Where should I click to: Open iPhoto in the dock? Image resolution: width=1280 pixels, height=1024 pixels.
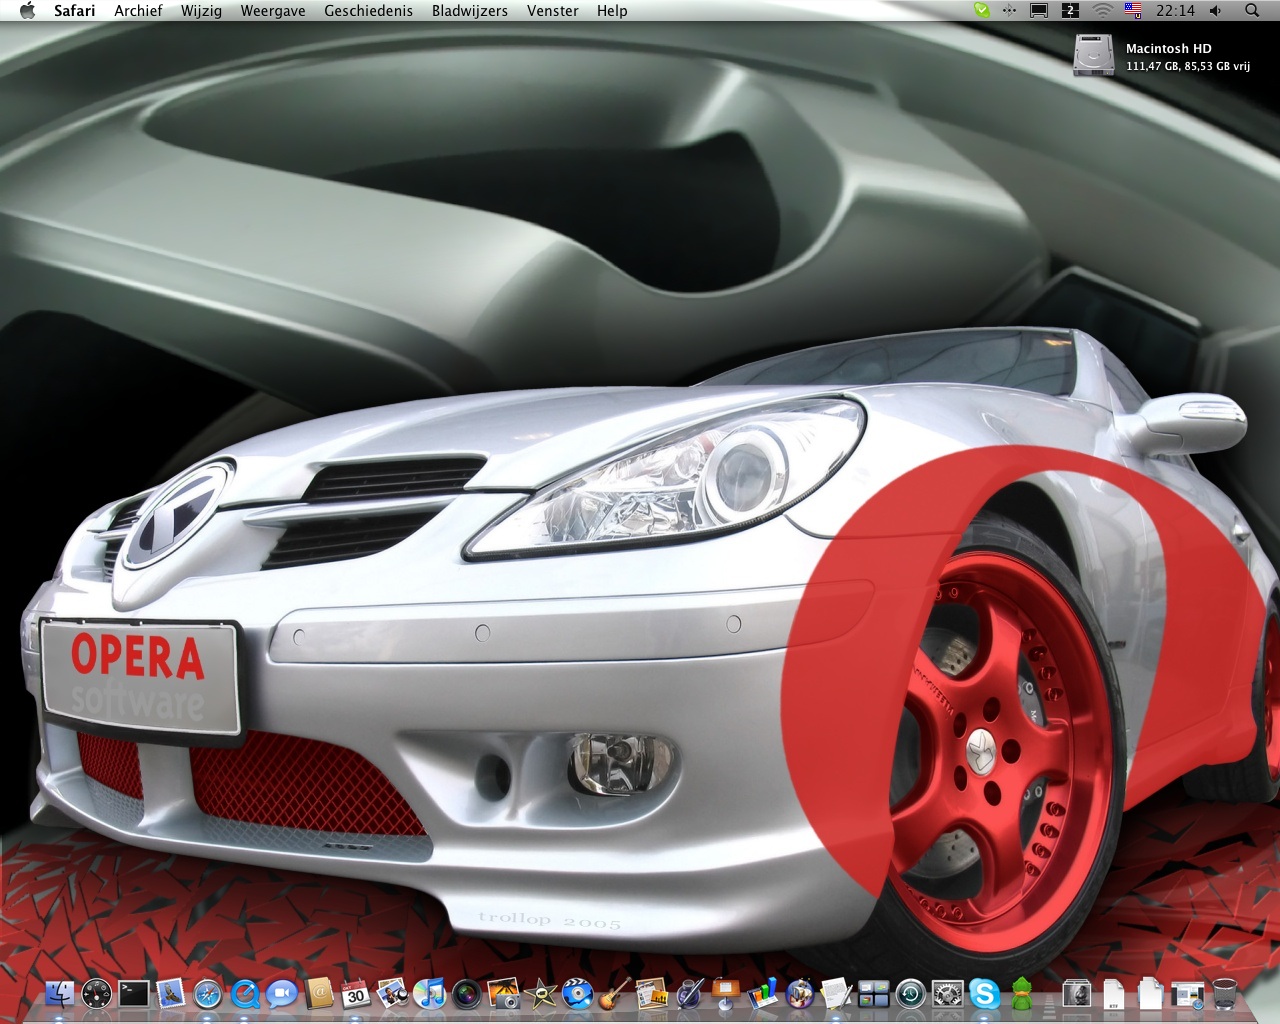click(504, 993)
